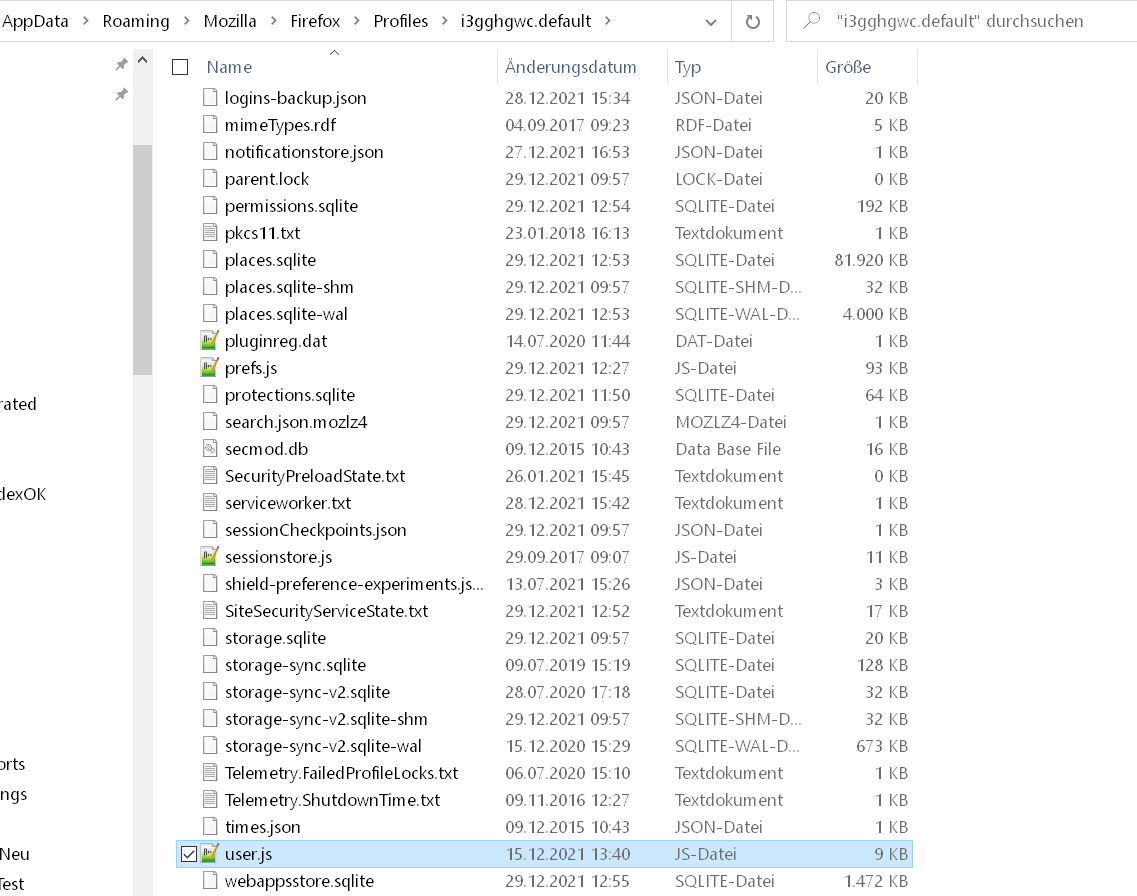
Task: Click the refresh button in address bar
Action: pyautogui.click(x=753, y=22)
